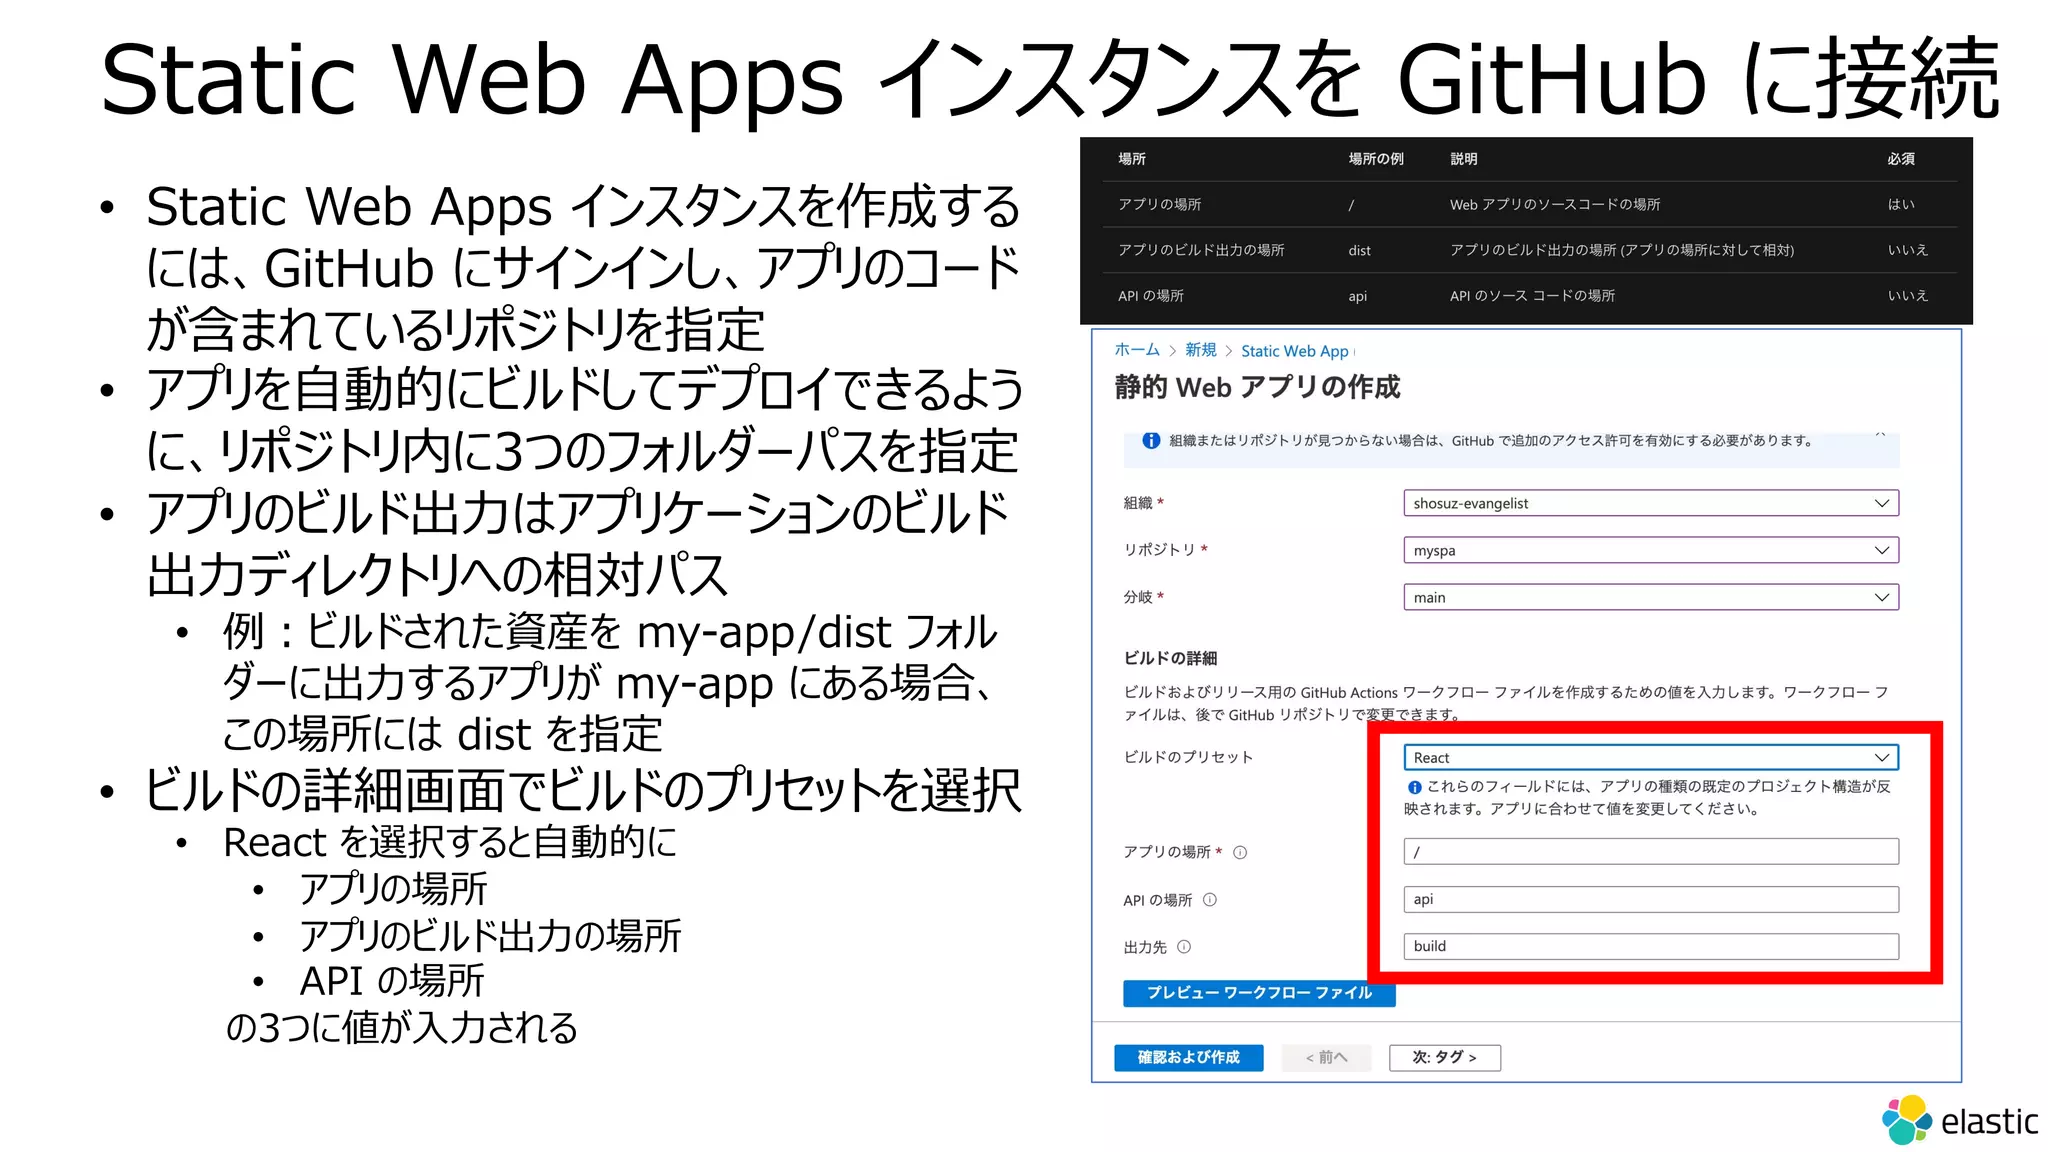
Task: Click the 説明 column header in table
Action: click(1464, 159)
